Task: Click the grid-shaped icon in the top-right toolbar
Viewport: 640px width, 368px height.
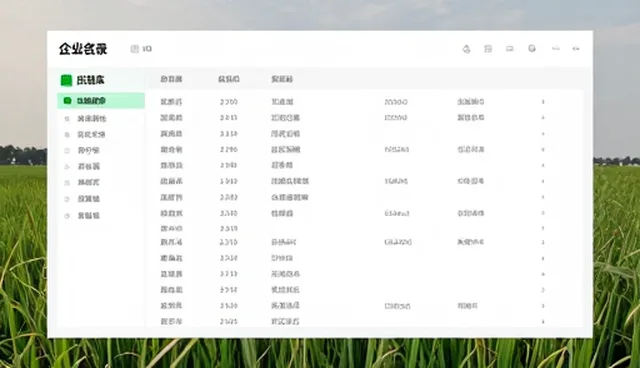Action: pos(488,49)
